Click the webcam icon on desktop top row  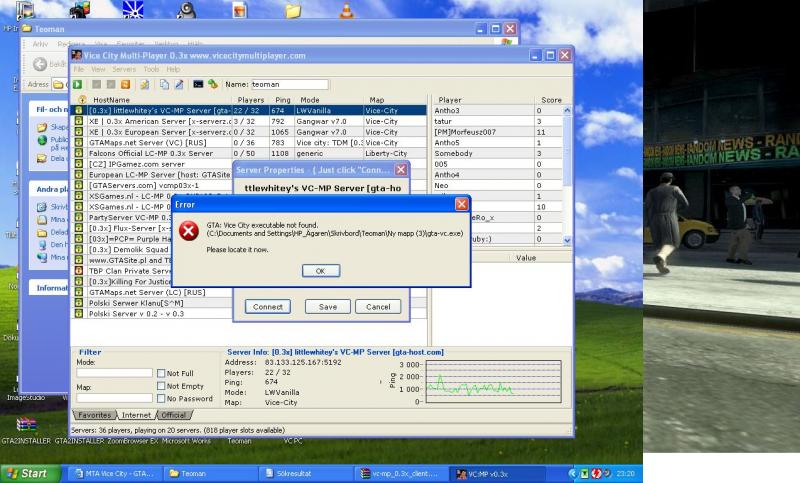tap(186, 10)
